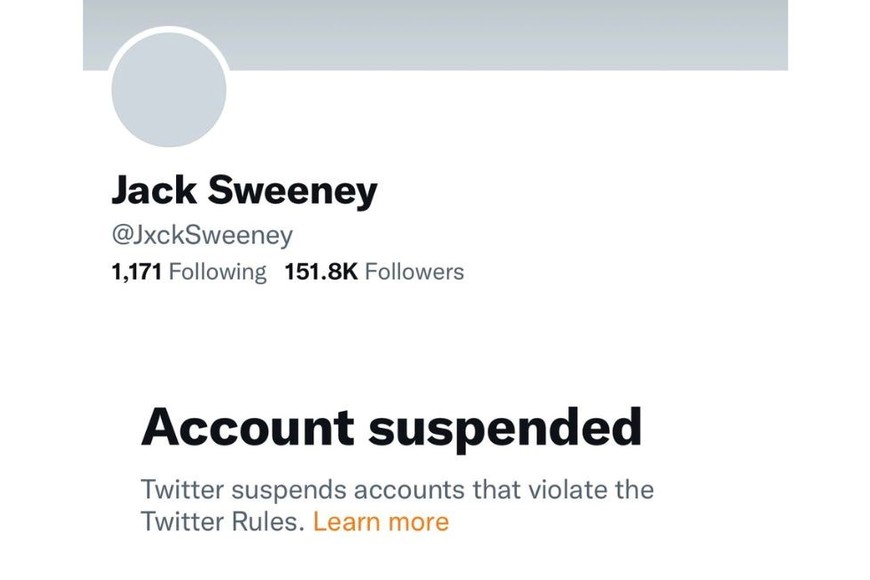Click the Account suspended heading
The image size is (870, 580).
pyautogui.click(x=391, y=428)
